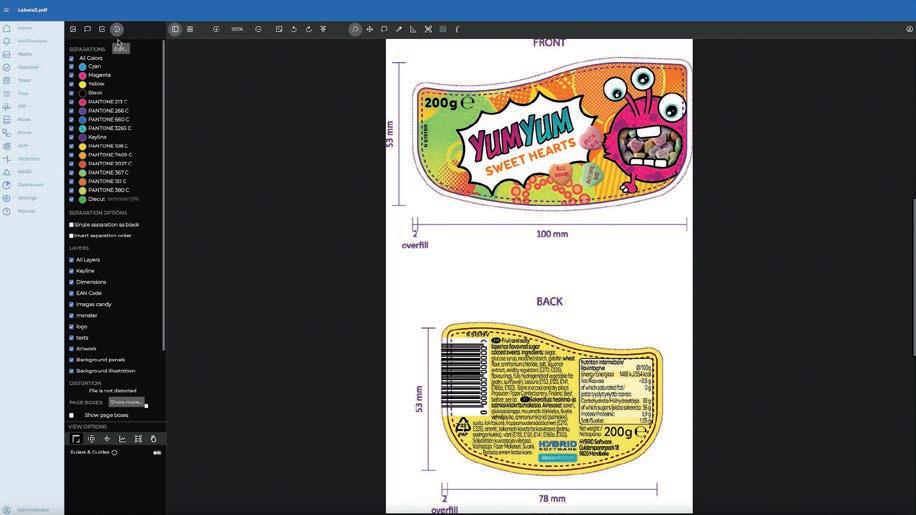Select the Background illustration layer text
This screenshot has height=515, width=916.
point(106,371)
